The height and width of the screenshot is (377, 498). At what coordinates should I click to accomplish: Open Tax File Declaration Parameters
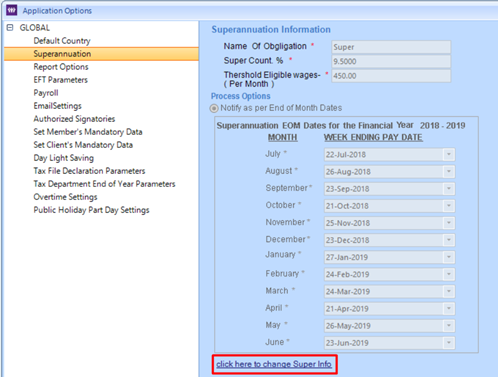tap(89, 171)
